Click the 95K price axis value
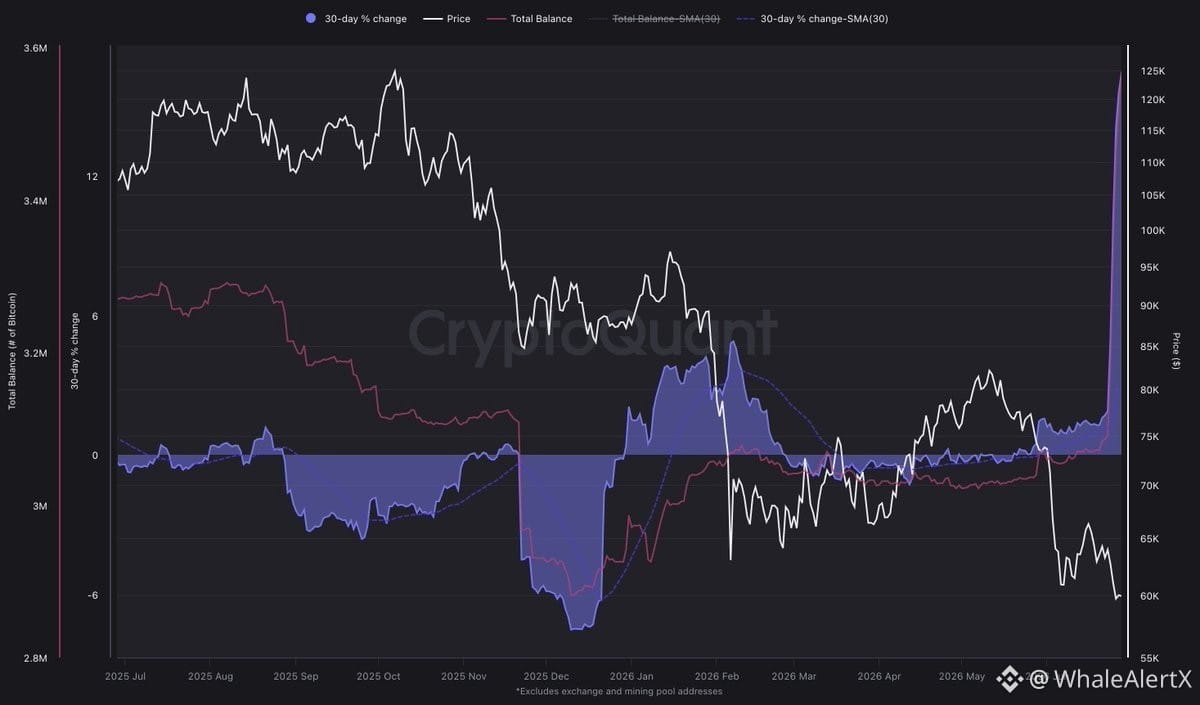1200x705 pixels. 1150,267
